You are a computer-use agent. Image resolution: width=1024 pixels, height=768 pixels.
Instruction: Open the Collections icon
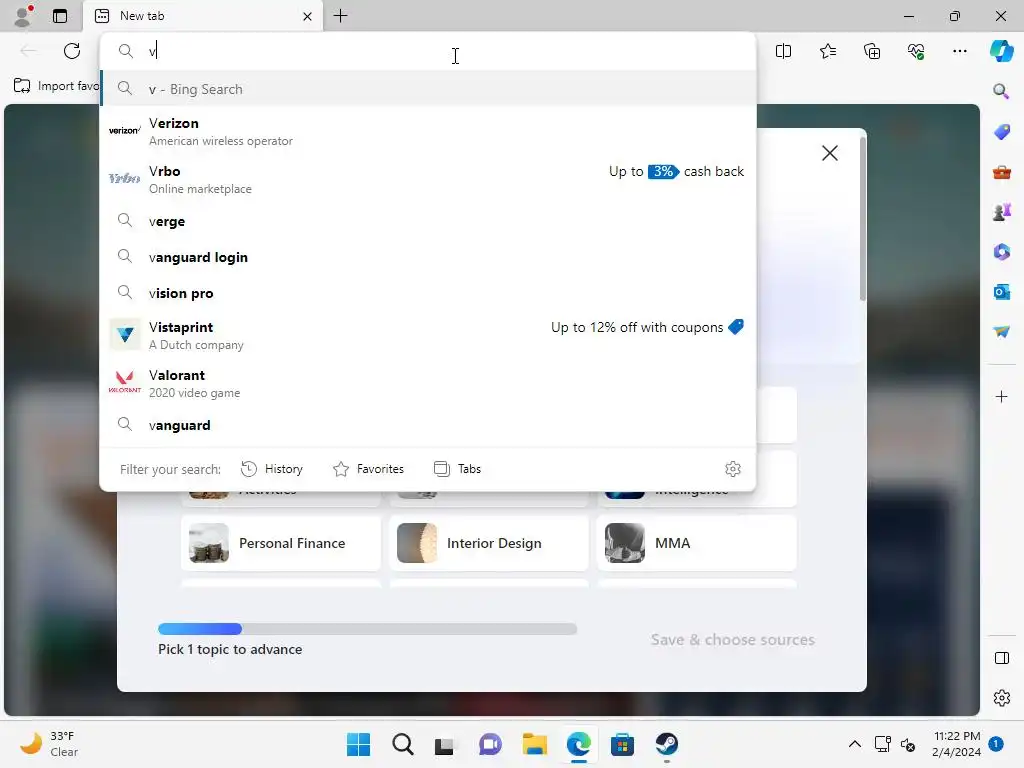click(x=872, y=51)
